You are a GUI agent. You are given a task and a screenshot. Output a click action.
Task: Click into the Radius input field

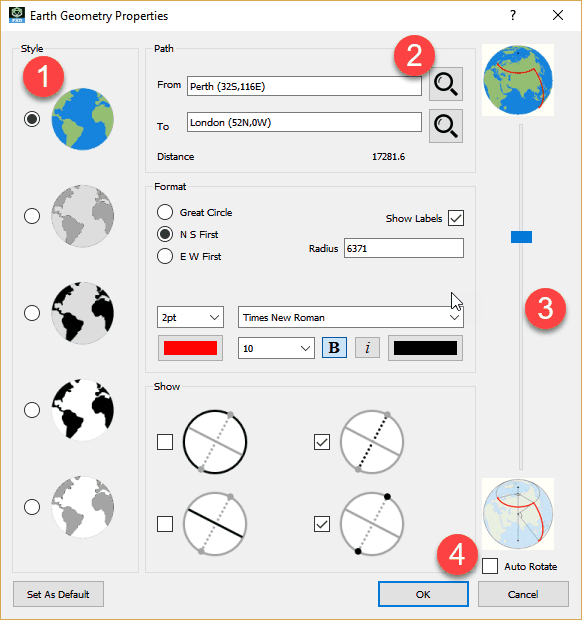click(404, 248)
